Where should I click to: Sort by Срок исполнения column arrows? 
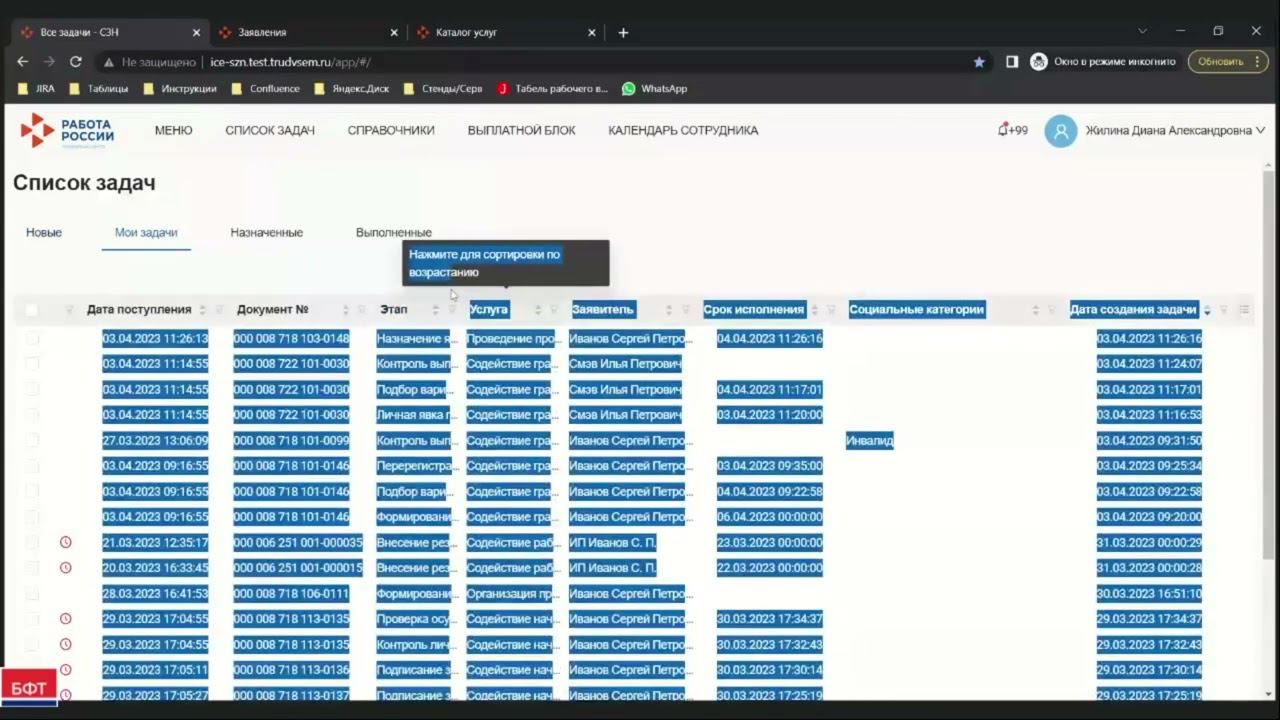click(x=814, y=310)
